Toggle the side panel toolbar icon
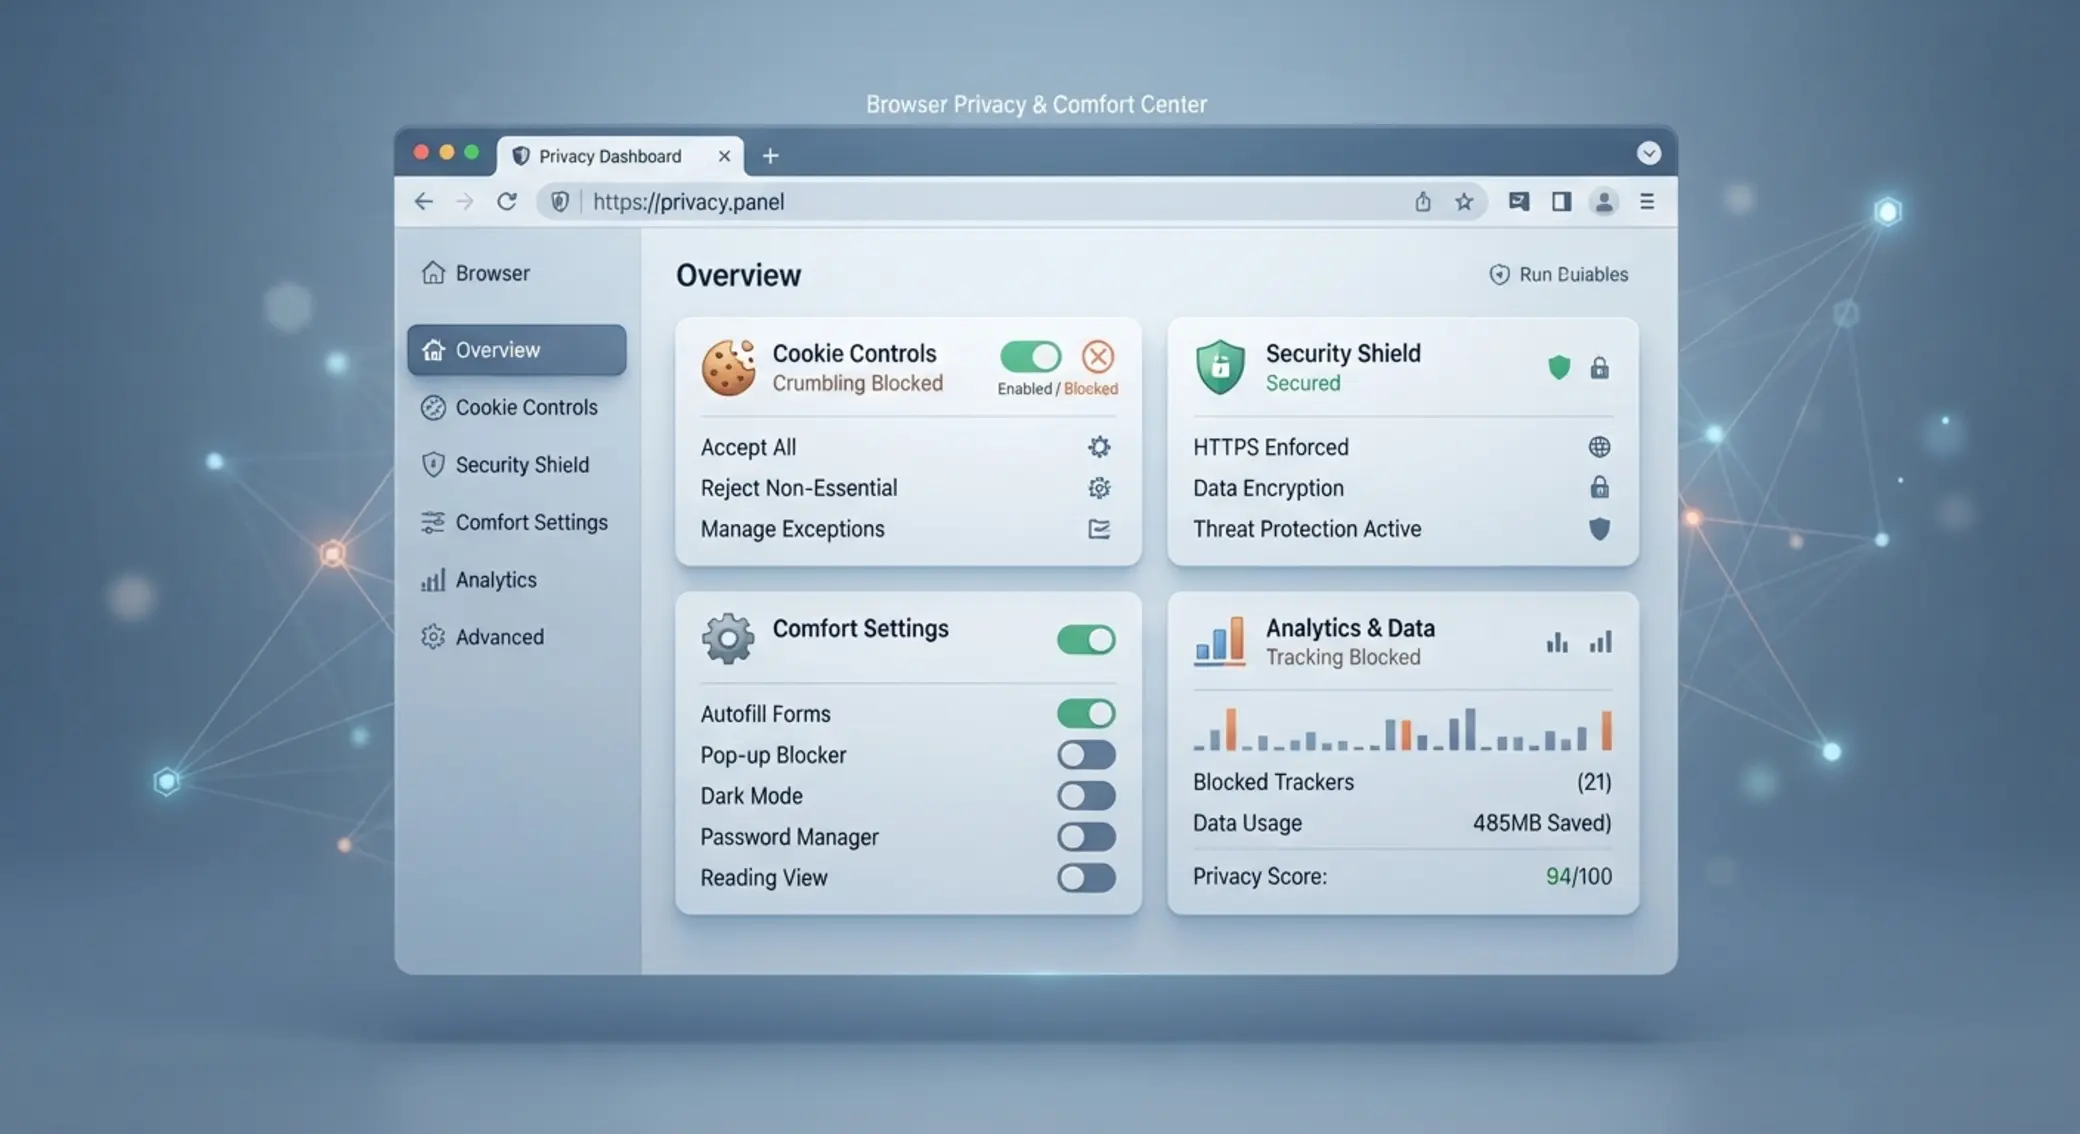Screen dimensions: 2080x1134 [x=1561, y=202]
